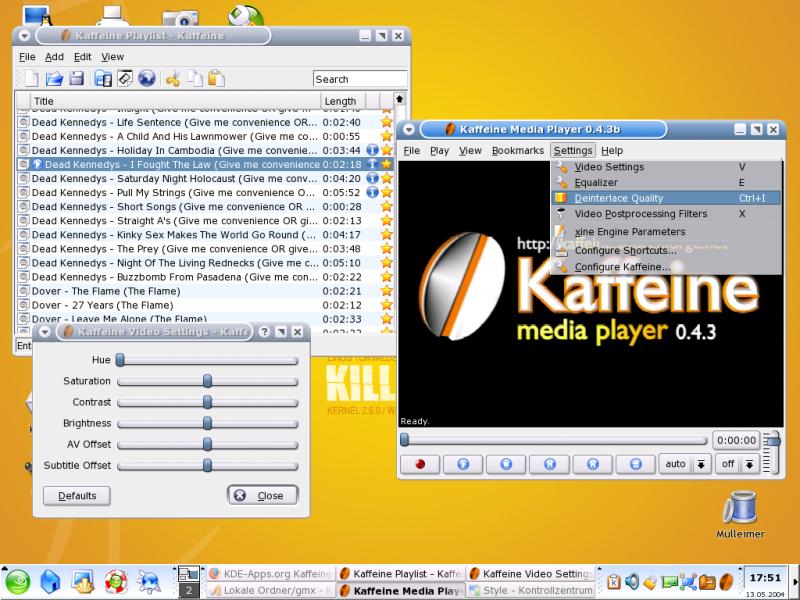Viewport: 800px width, 600px height.
Task: Close the Video Settings dialog via Close button
Action: coord(262,495)
